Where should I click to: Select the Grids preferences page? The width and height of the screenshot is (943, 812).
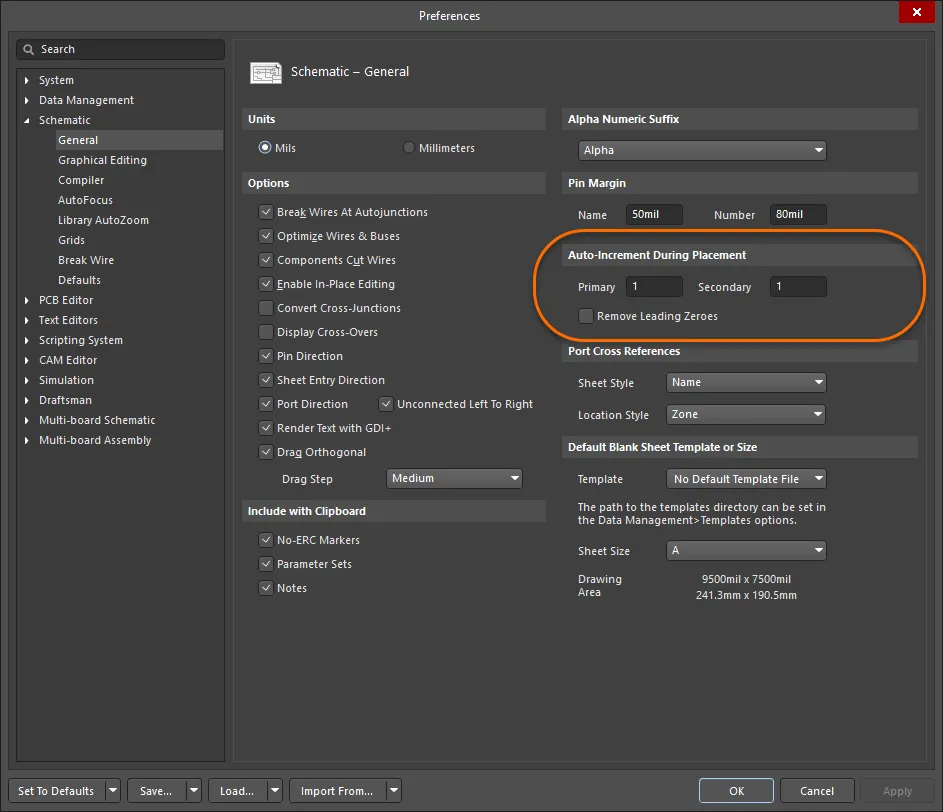pos(72,240)
